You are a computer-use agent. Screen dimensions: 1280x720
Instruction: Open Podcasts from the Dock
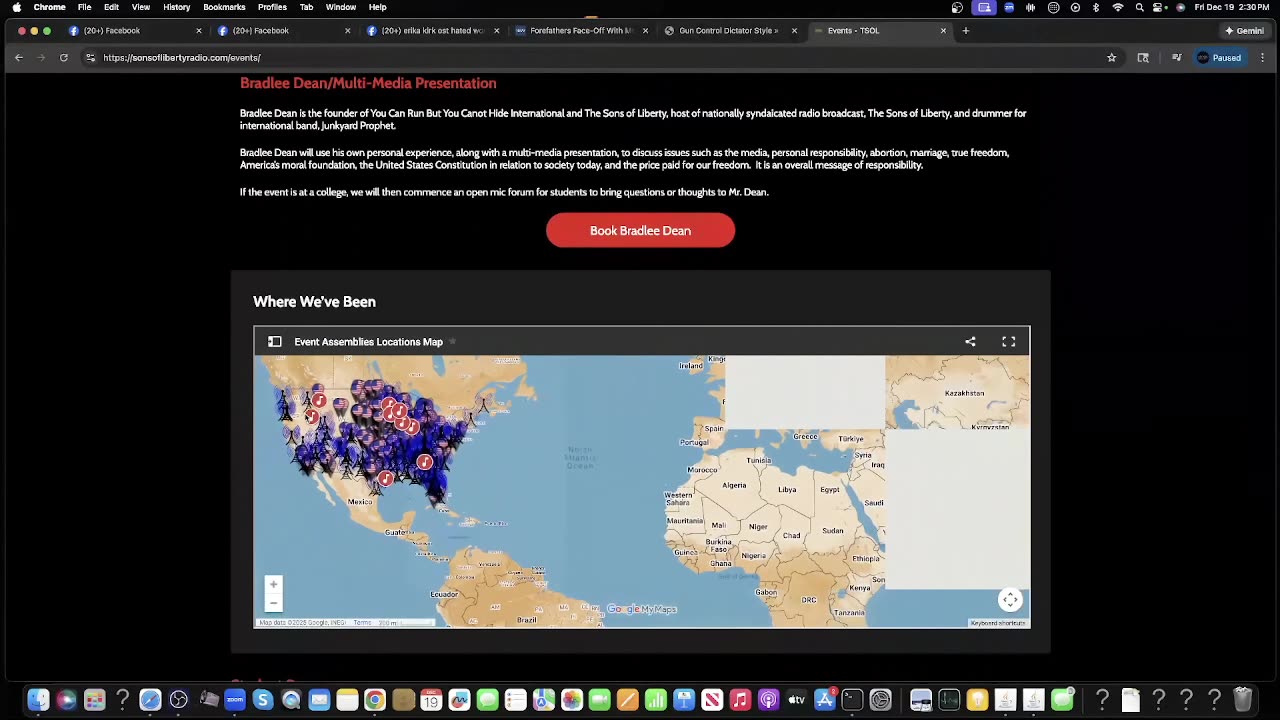(x=768, y=700)
